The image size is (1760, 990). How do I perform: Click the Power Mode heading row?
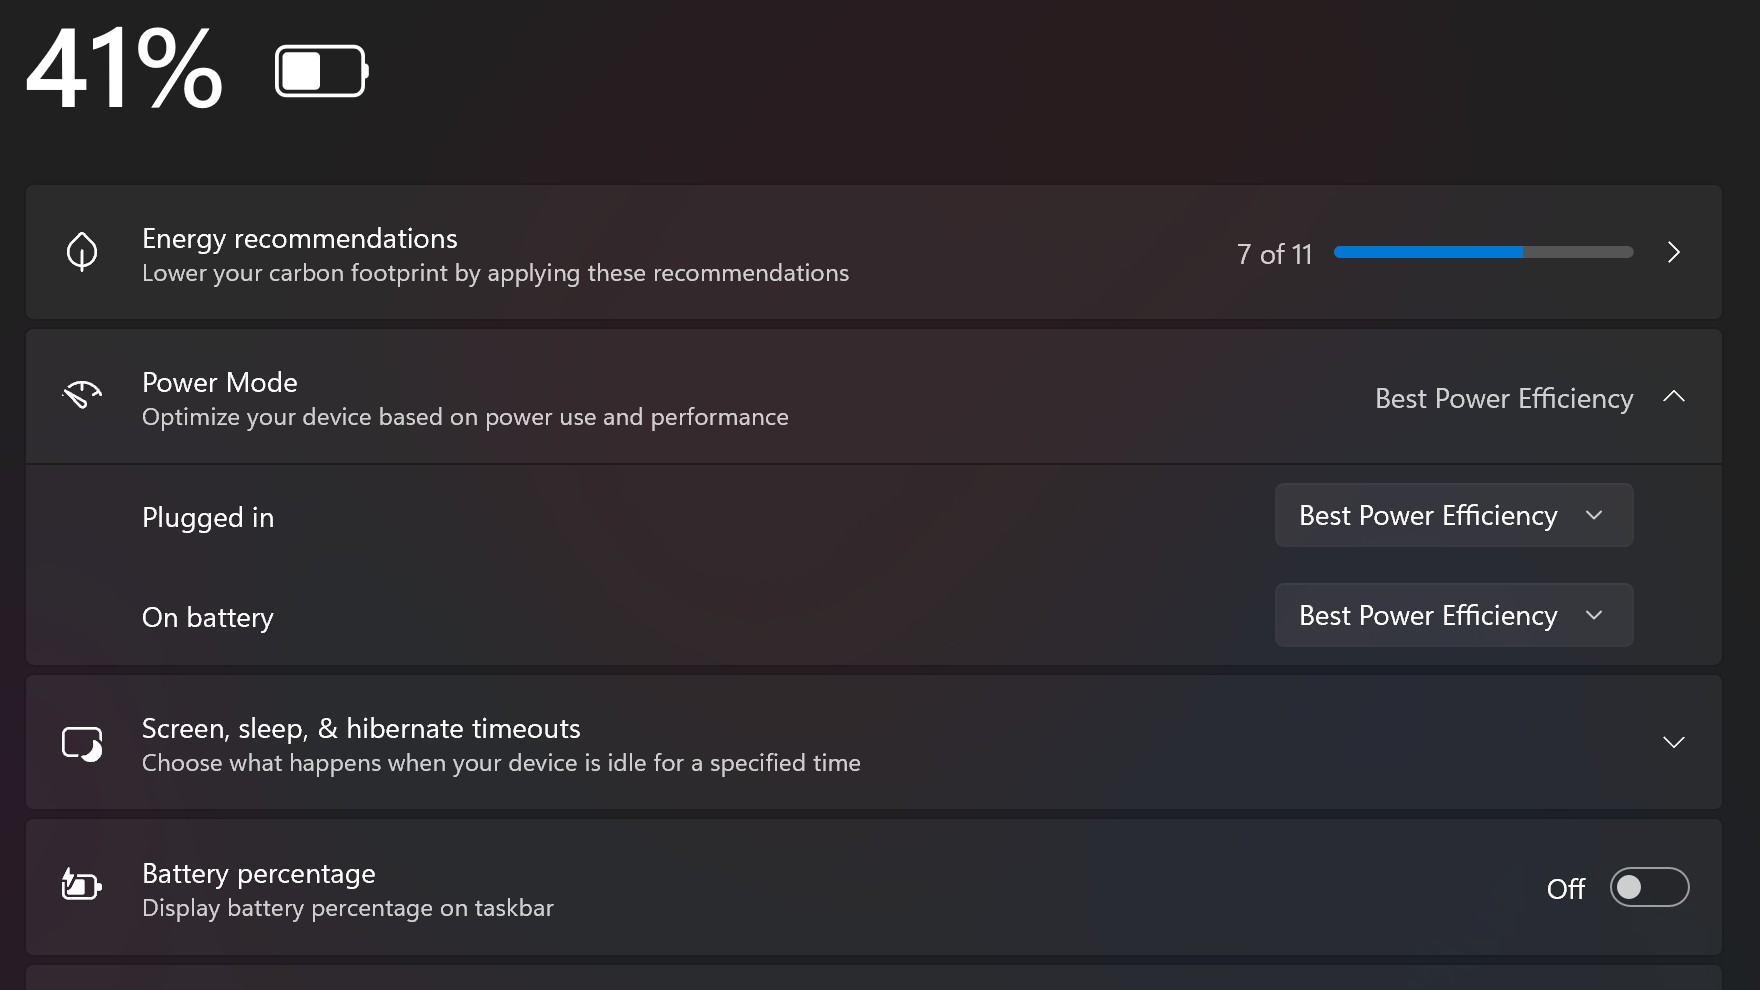pyautogui.click(x=874, y=397)
